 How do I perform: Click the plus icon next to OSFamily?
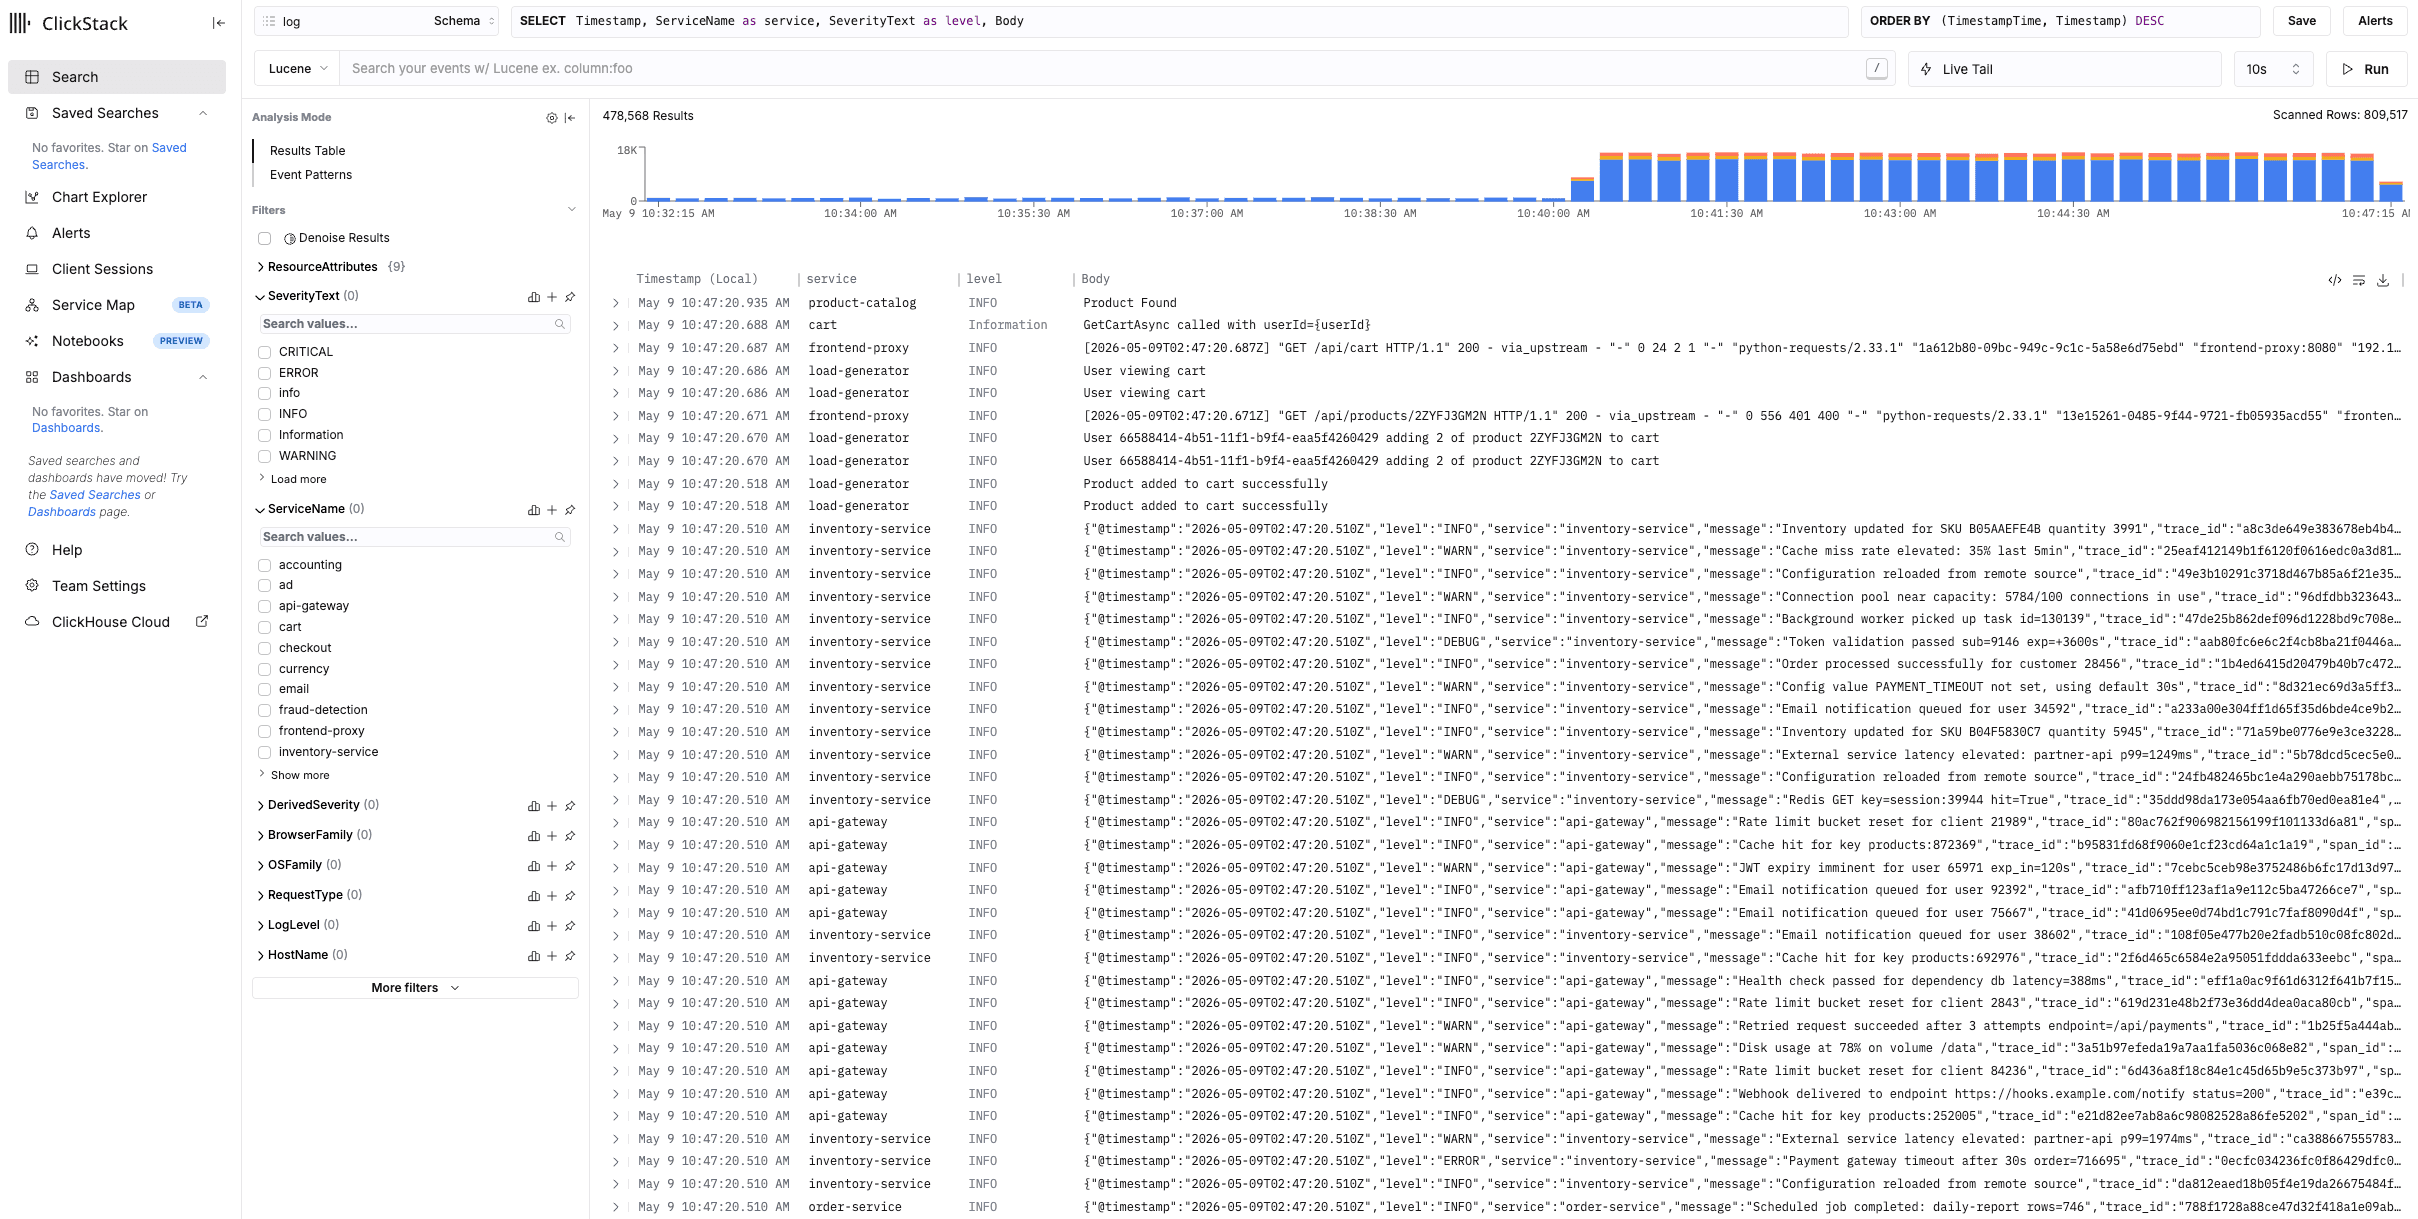click(x=552, y=866)
